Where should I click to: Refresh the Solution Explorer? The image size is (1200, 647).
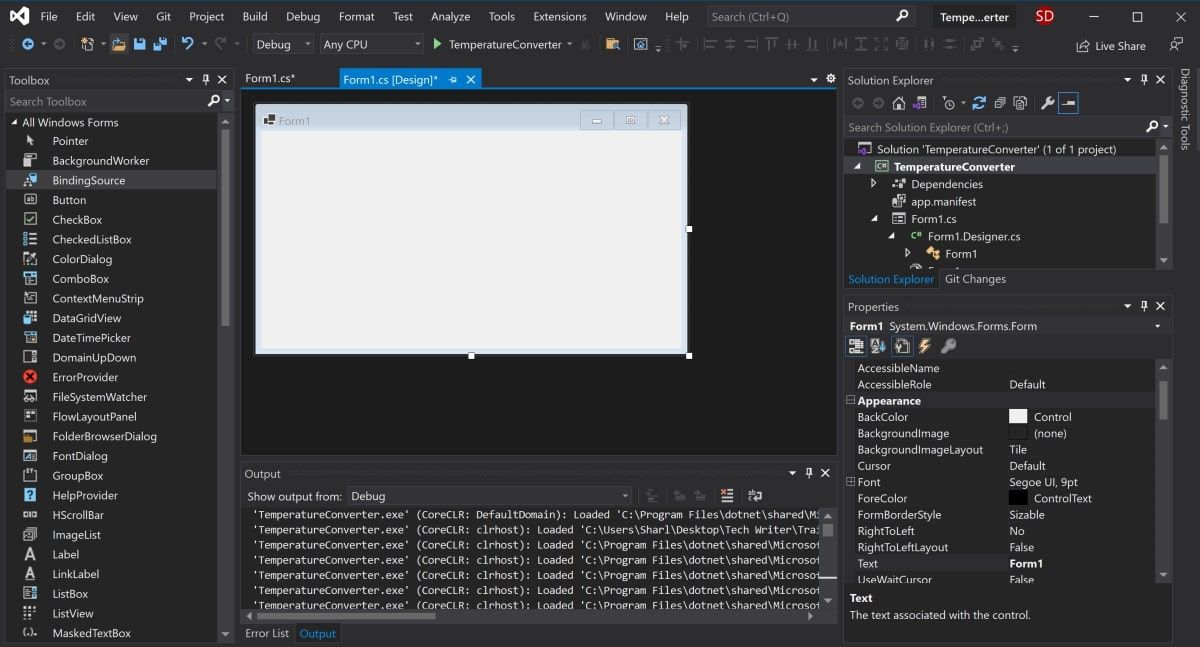pos(978,102)
